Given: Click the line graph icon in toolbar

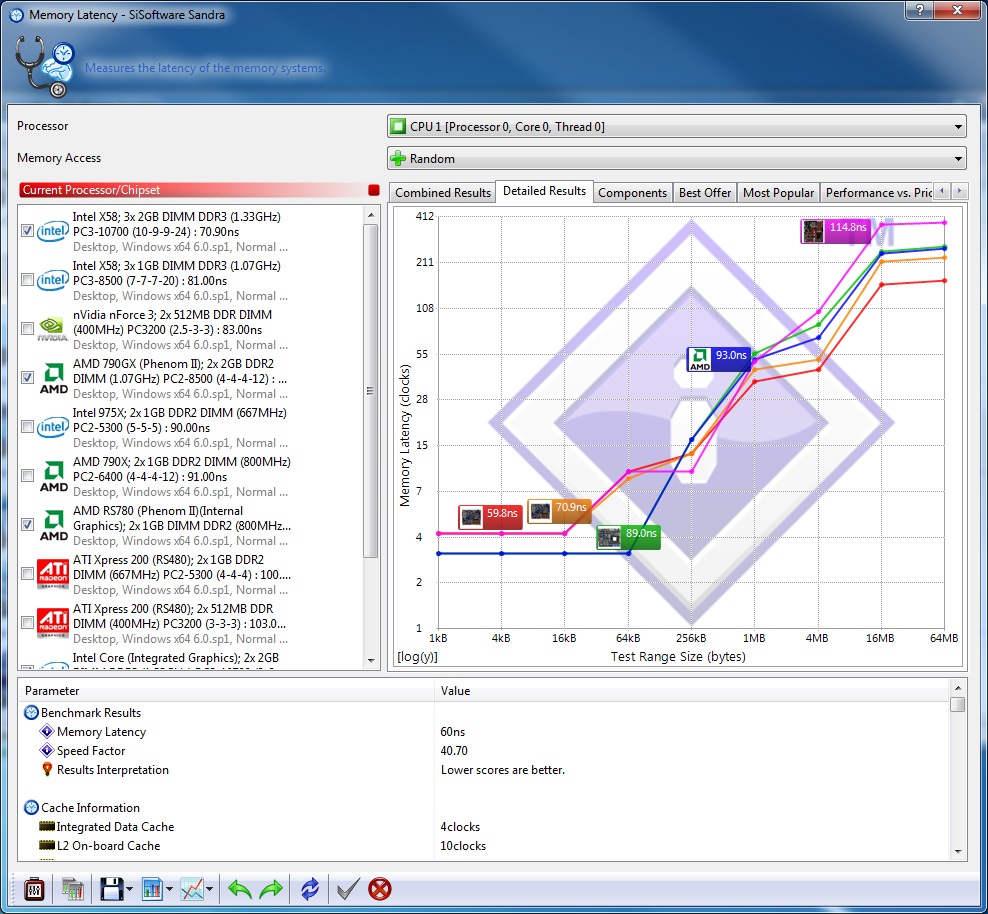Looking at the screenshot, I should tap(192, 889).
